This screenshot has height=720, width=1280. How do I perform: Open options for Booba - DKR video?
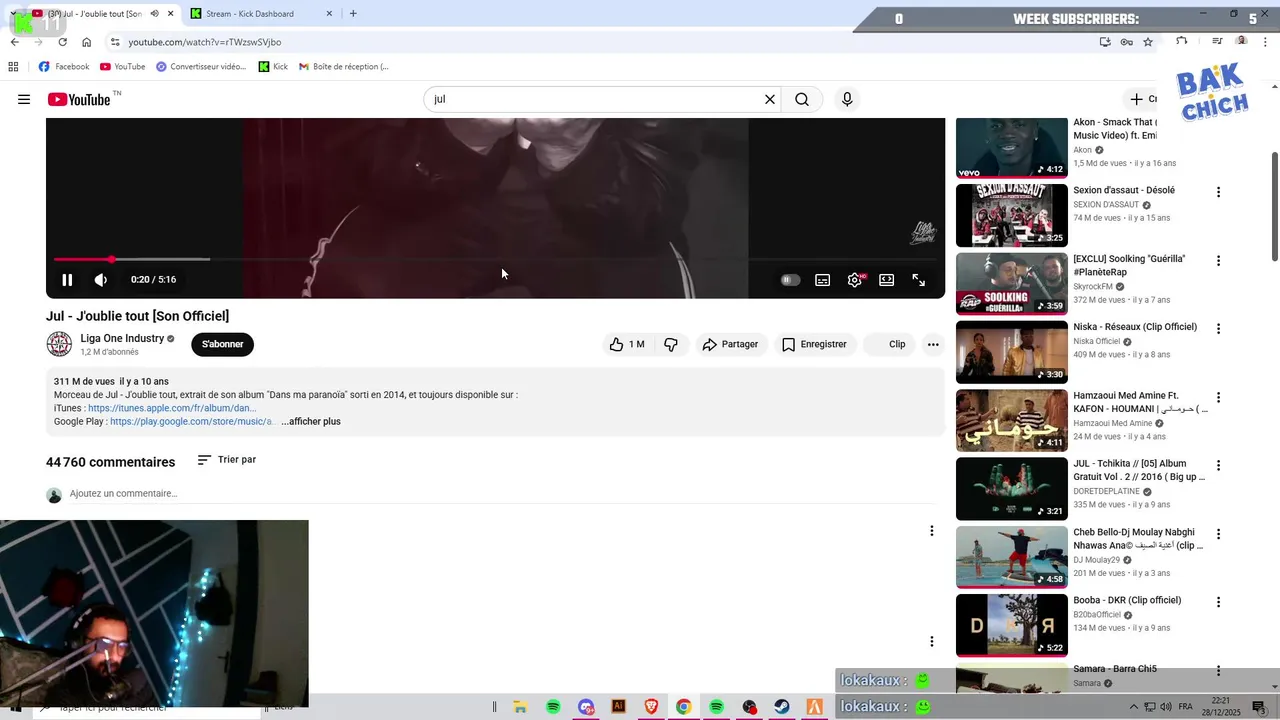tap(1218, 602)
